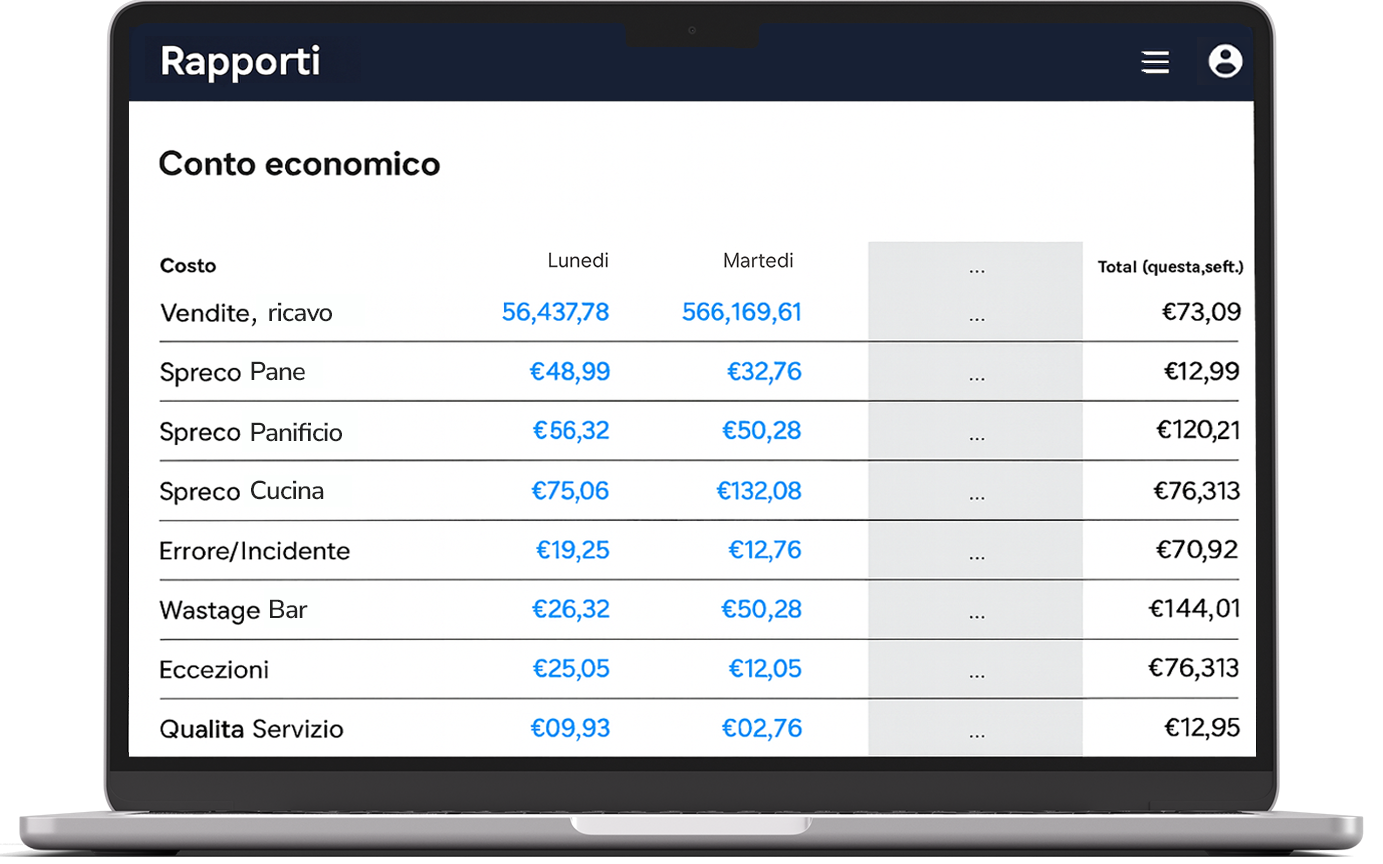This screenshot has width=1383, height=864.
Task: Open the Lunedi column header
Action: pos(577,260)
